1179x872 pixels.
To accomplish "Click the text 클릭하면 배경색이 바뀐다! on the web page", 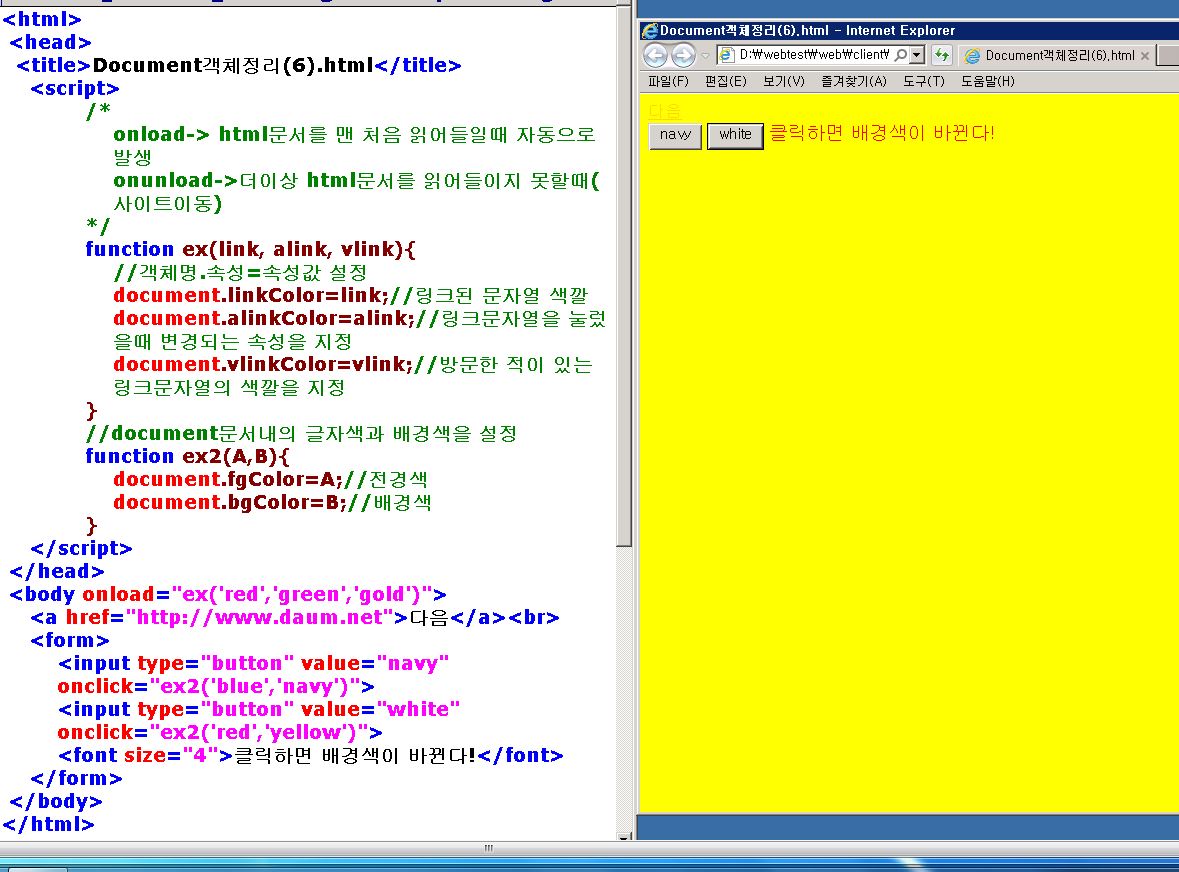I will 882,134.
